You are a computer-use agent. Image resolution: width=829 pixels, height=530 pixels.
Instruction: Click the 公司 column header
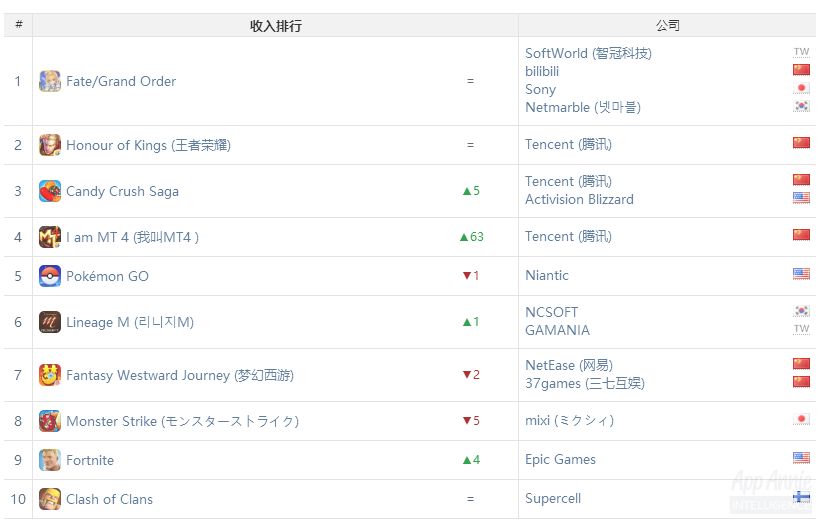[x=667, y=26]
